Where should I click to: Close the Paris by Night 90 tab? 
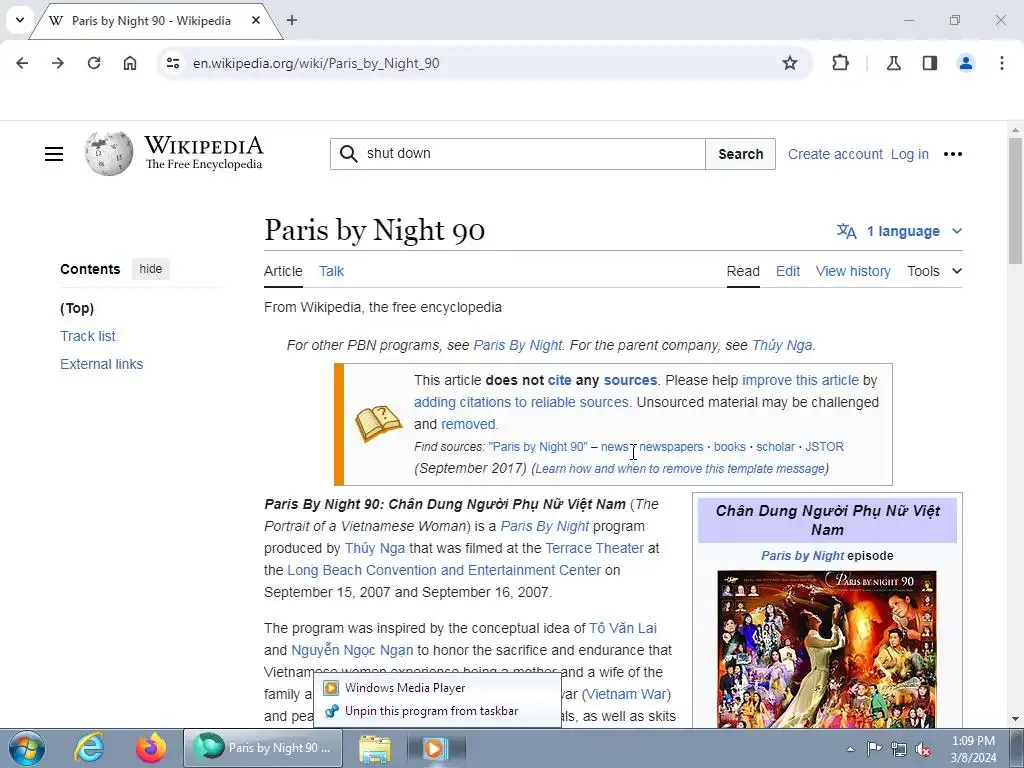point(256,20)
